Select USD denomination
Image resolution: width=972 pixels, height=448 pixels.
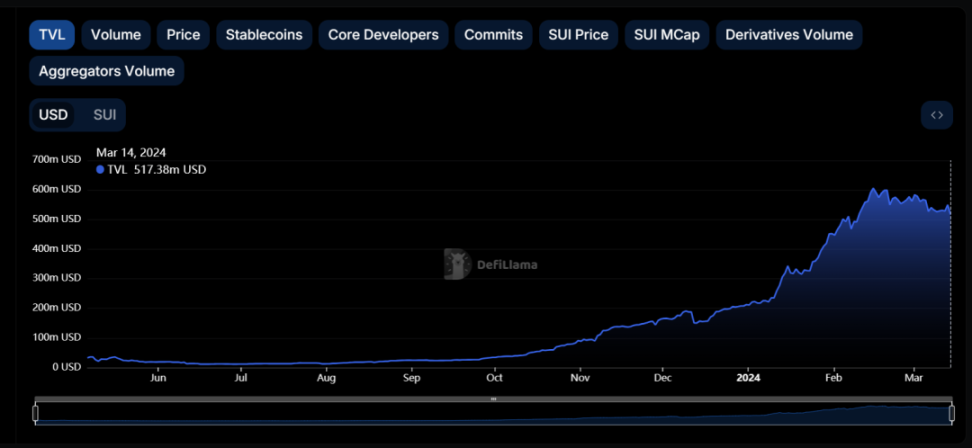(x=53, y=115)
